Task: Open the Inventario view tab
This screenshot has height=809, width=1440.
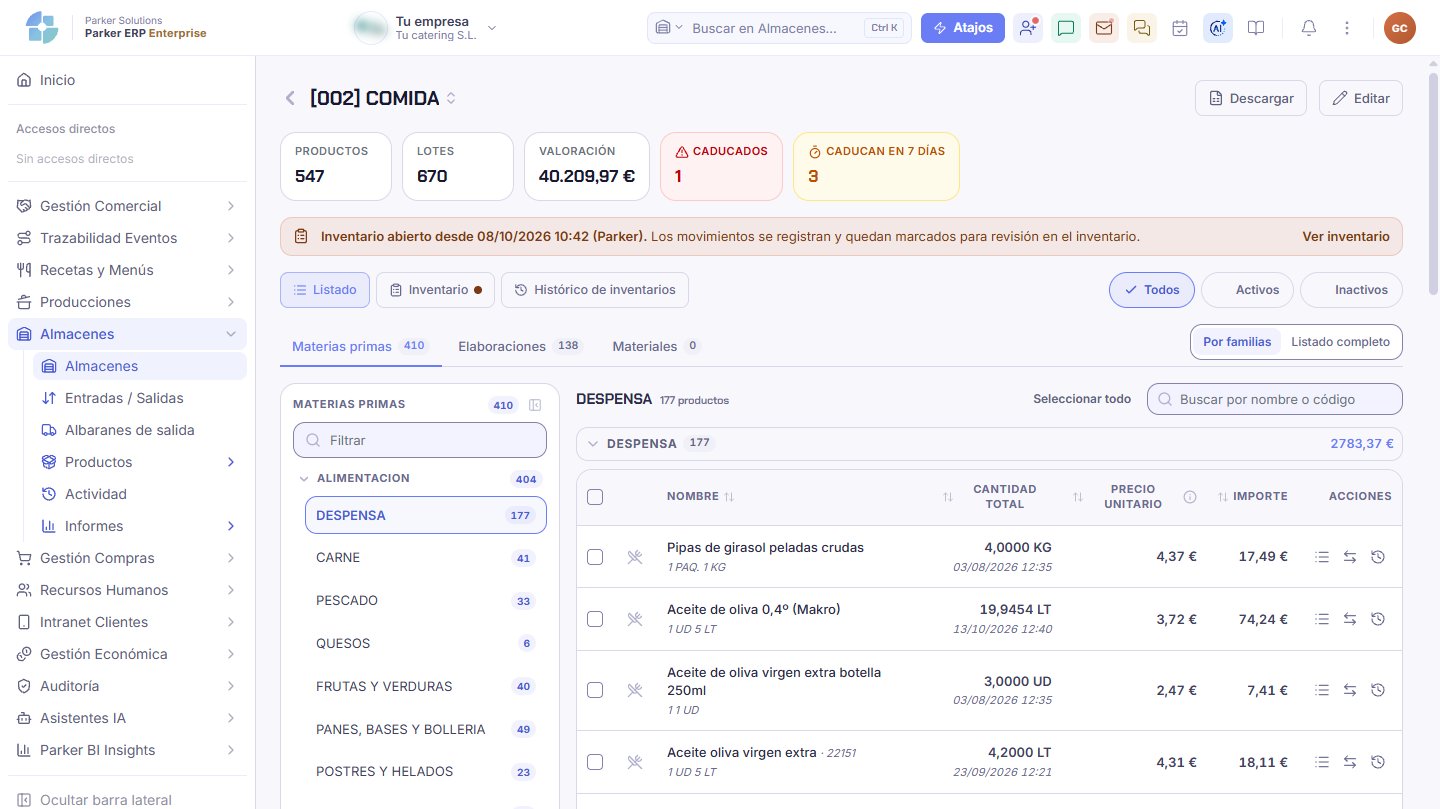Action: 435,290
